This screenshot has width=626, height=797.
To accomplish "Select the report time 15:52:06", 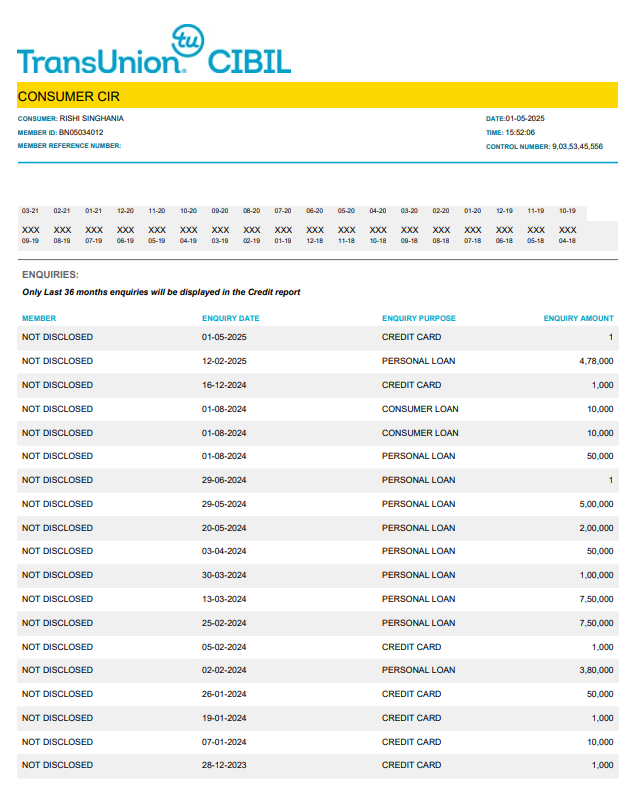I will tap(521, 132).
